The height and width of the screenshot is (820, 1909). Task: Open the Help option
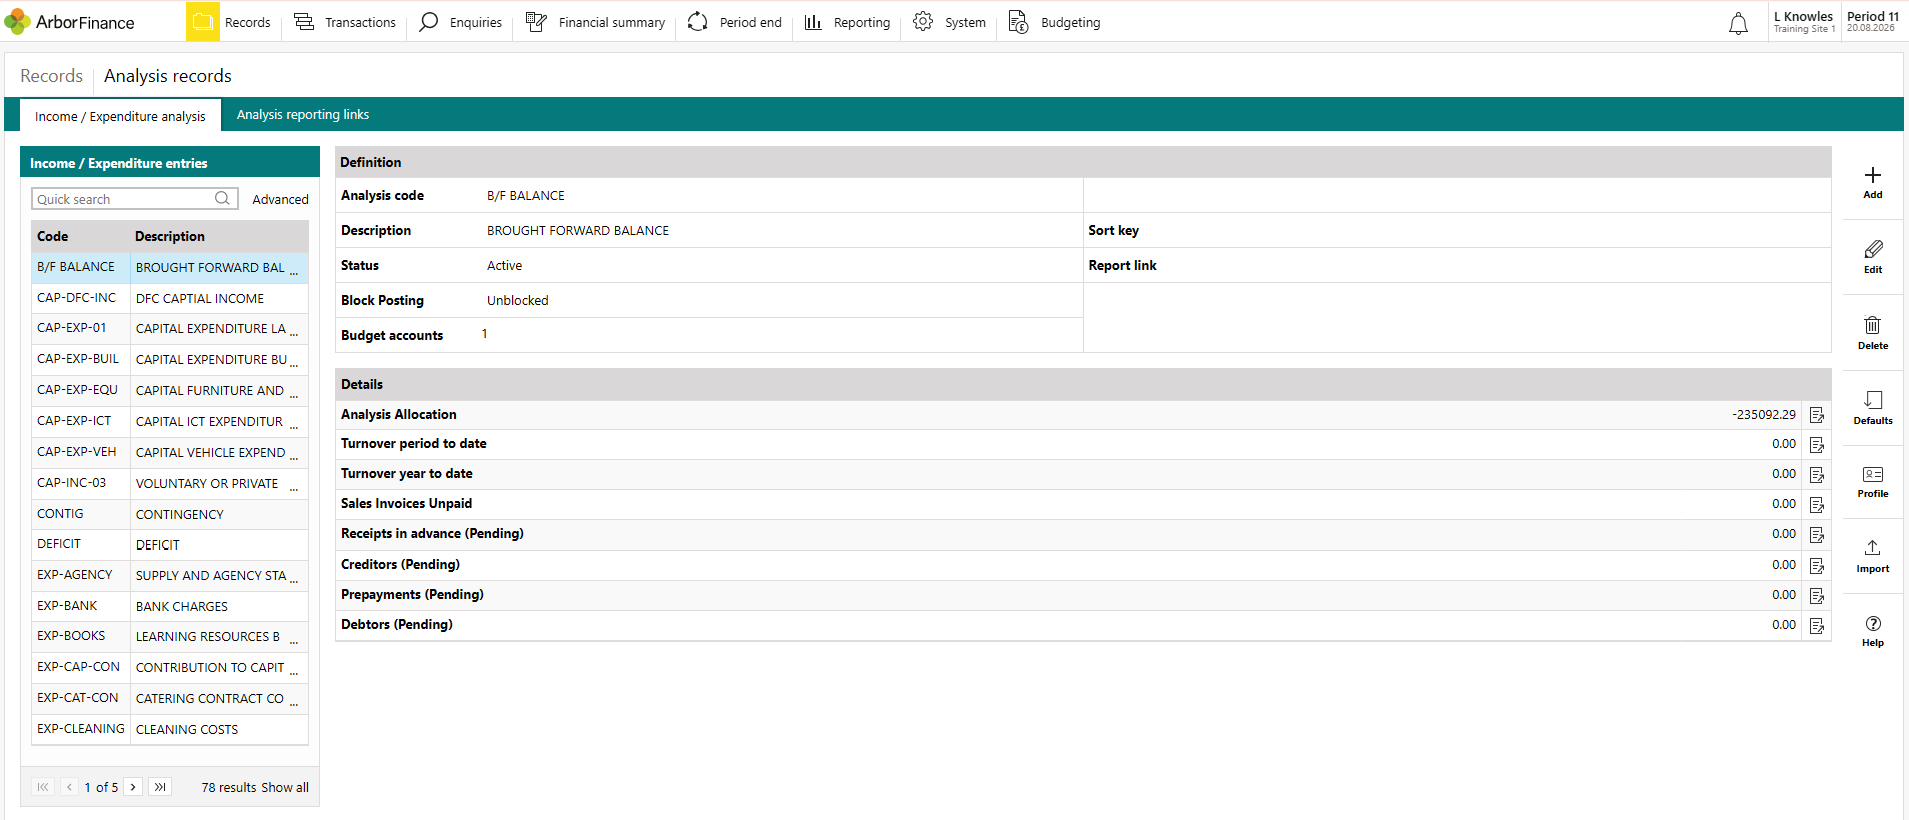click(x=1873, y=631)
